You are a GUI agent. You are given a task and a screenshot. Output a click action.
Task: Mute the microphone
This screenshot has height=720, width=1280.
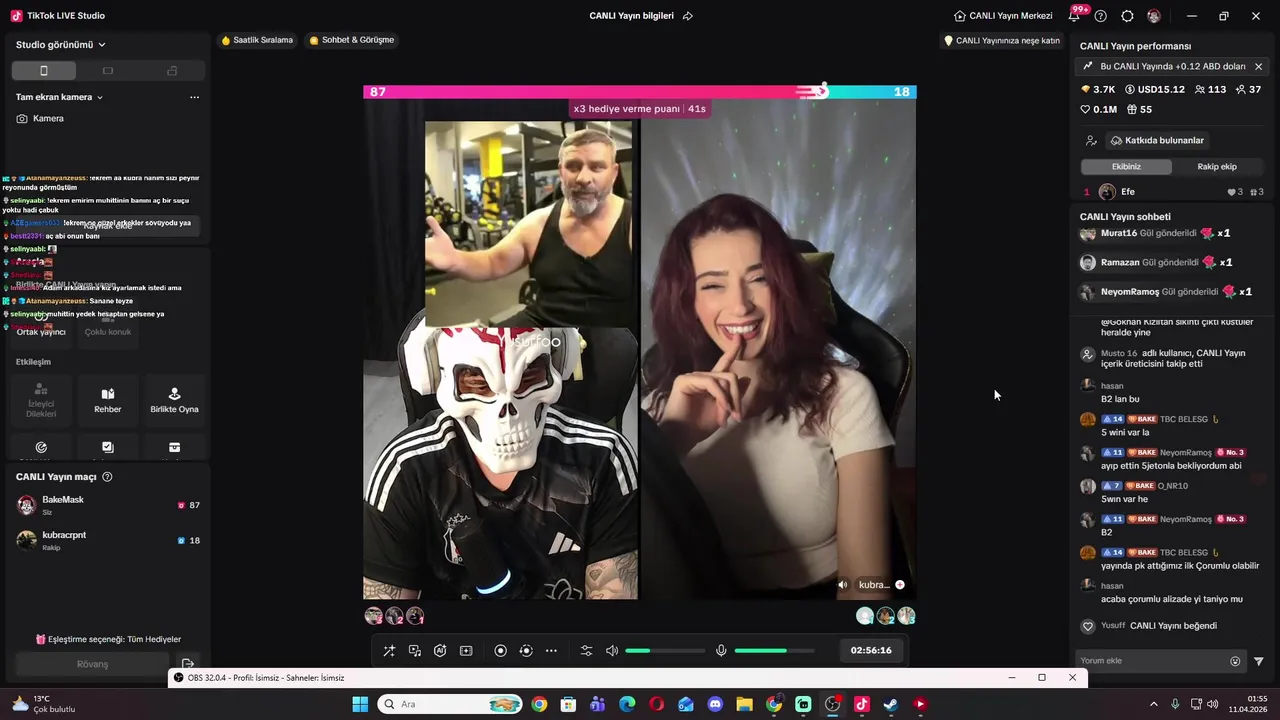click(x=721, y=651)
